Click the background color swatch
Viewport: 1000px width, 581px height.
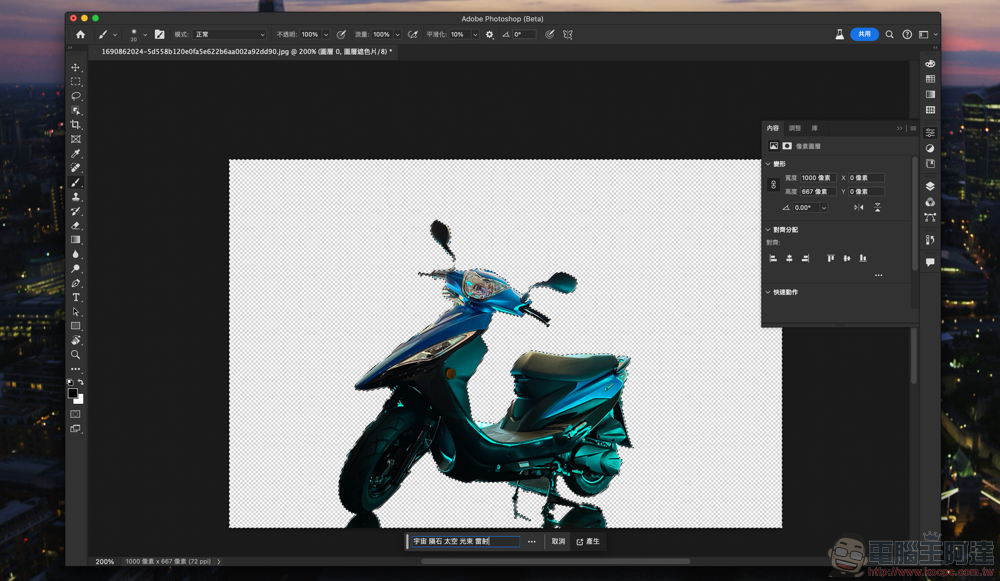(80, 401)
